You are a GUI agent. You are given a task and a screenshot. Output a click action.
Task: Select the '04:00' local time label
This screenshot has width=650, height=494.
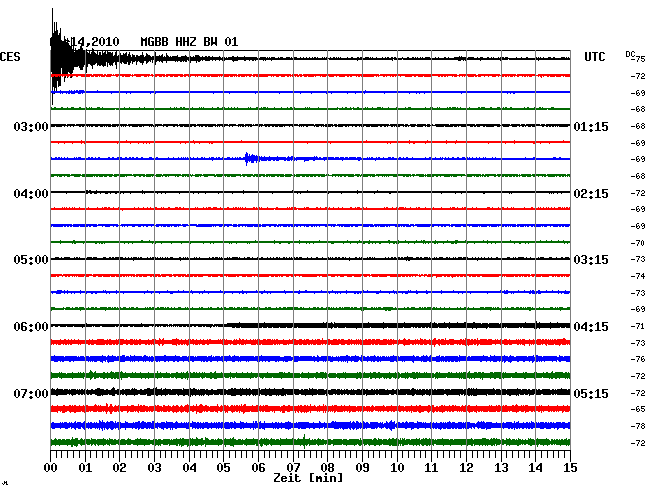31,194
